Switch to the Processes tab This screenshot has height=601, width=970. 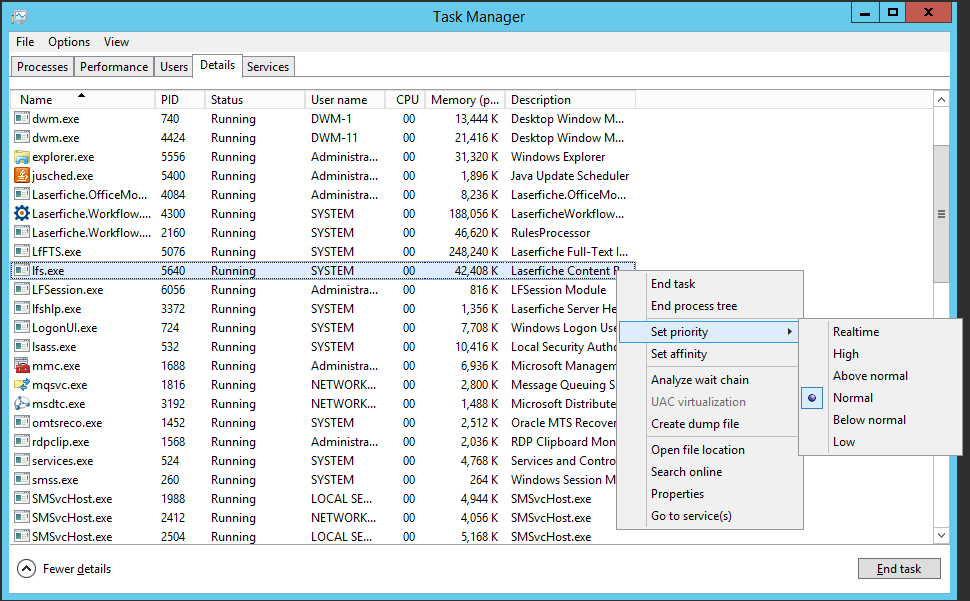click(x=43, y=67)
